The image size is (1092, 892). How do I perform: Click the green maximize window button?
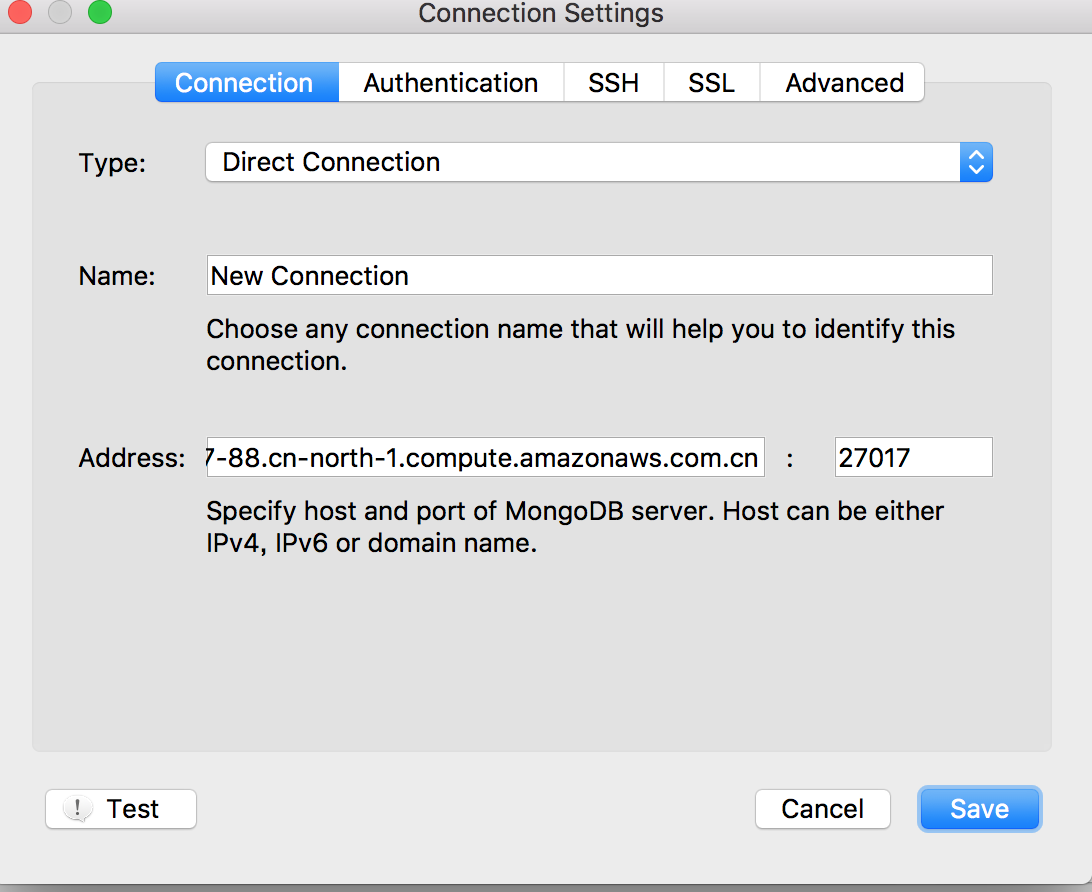[99, 13]
